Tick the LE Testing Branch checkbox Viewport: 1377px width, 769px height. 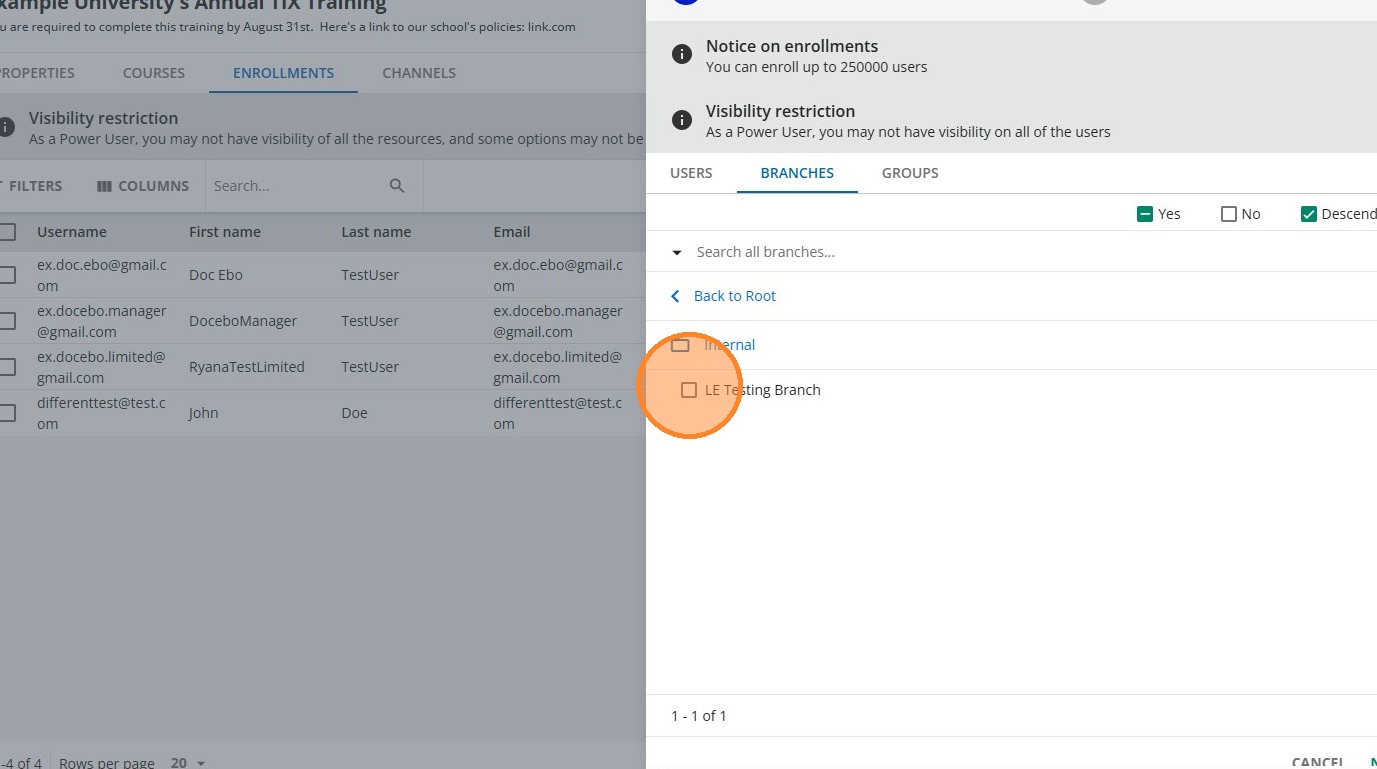689,390
